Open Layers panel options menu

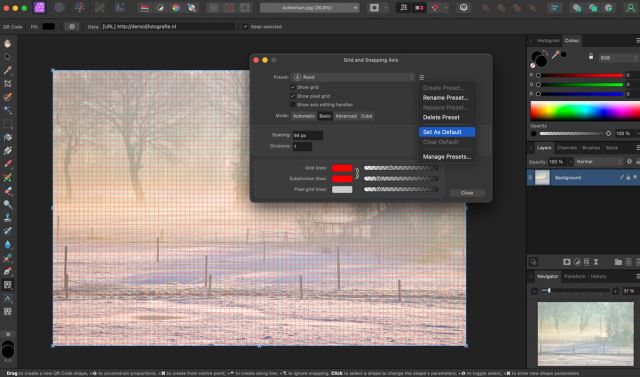tap(637, 148)
